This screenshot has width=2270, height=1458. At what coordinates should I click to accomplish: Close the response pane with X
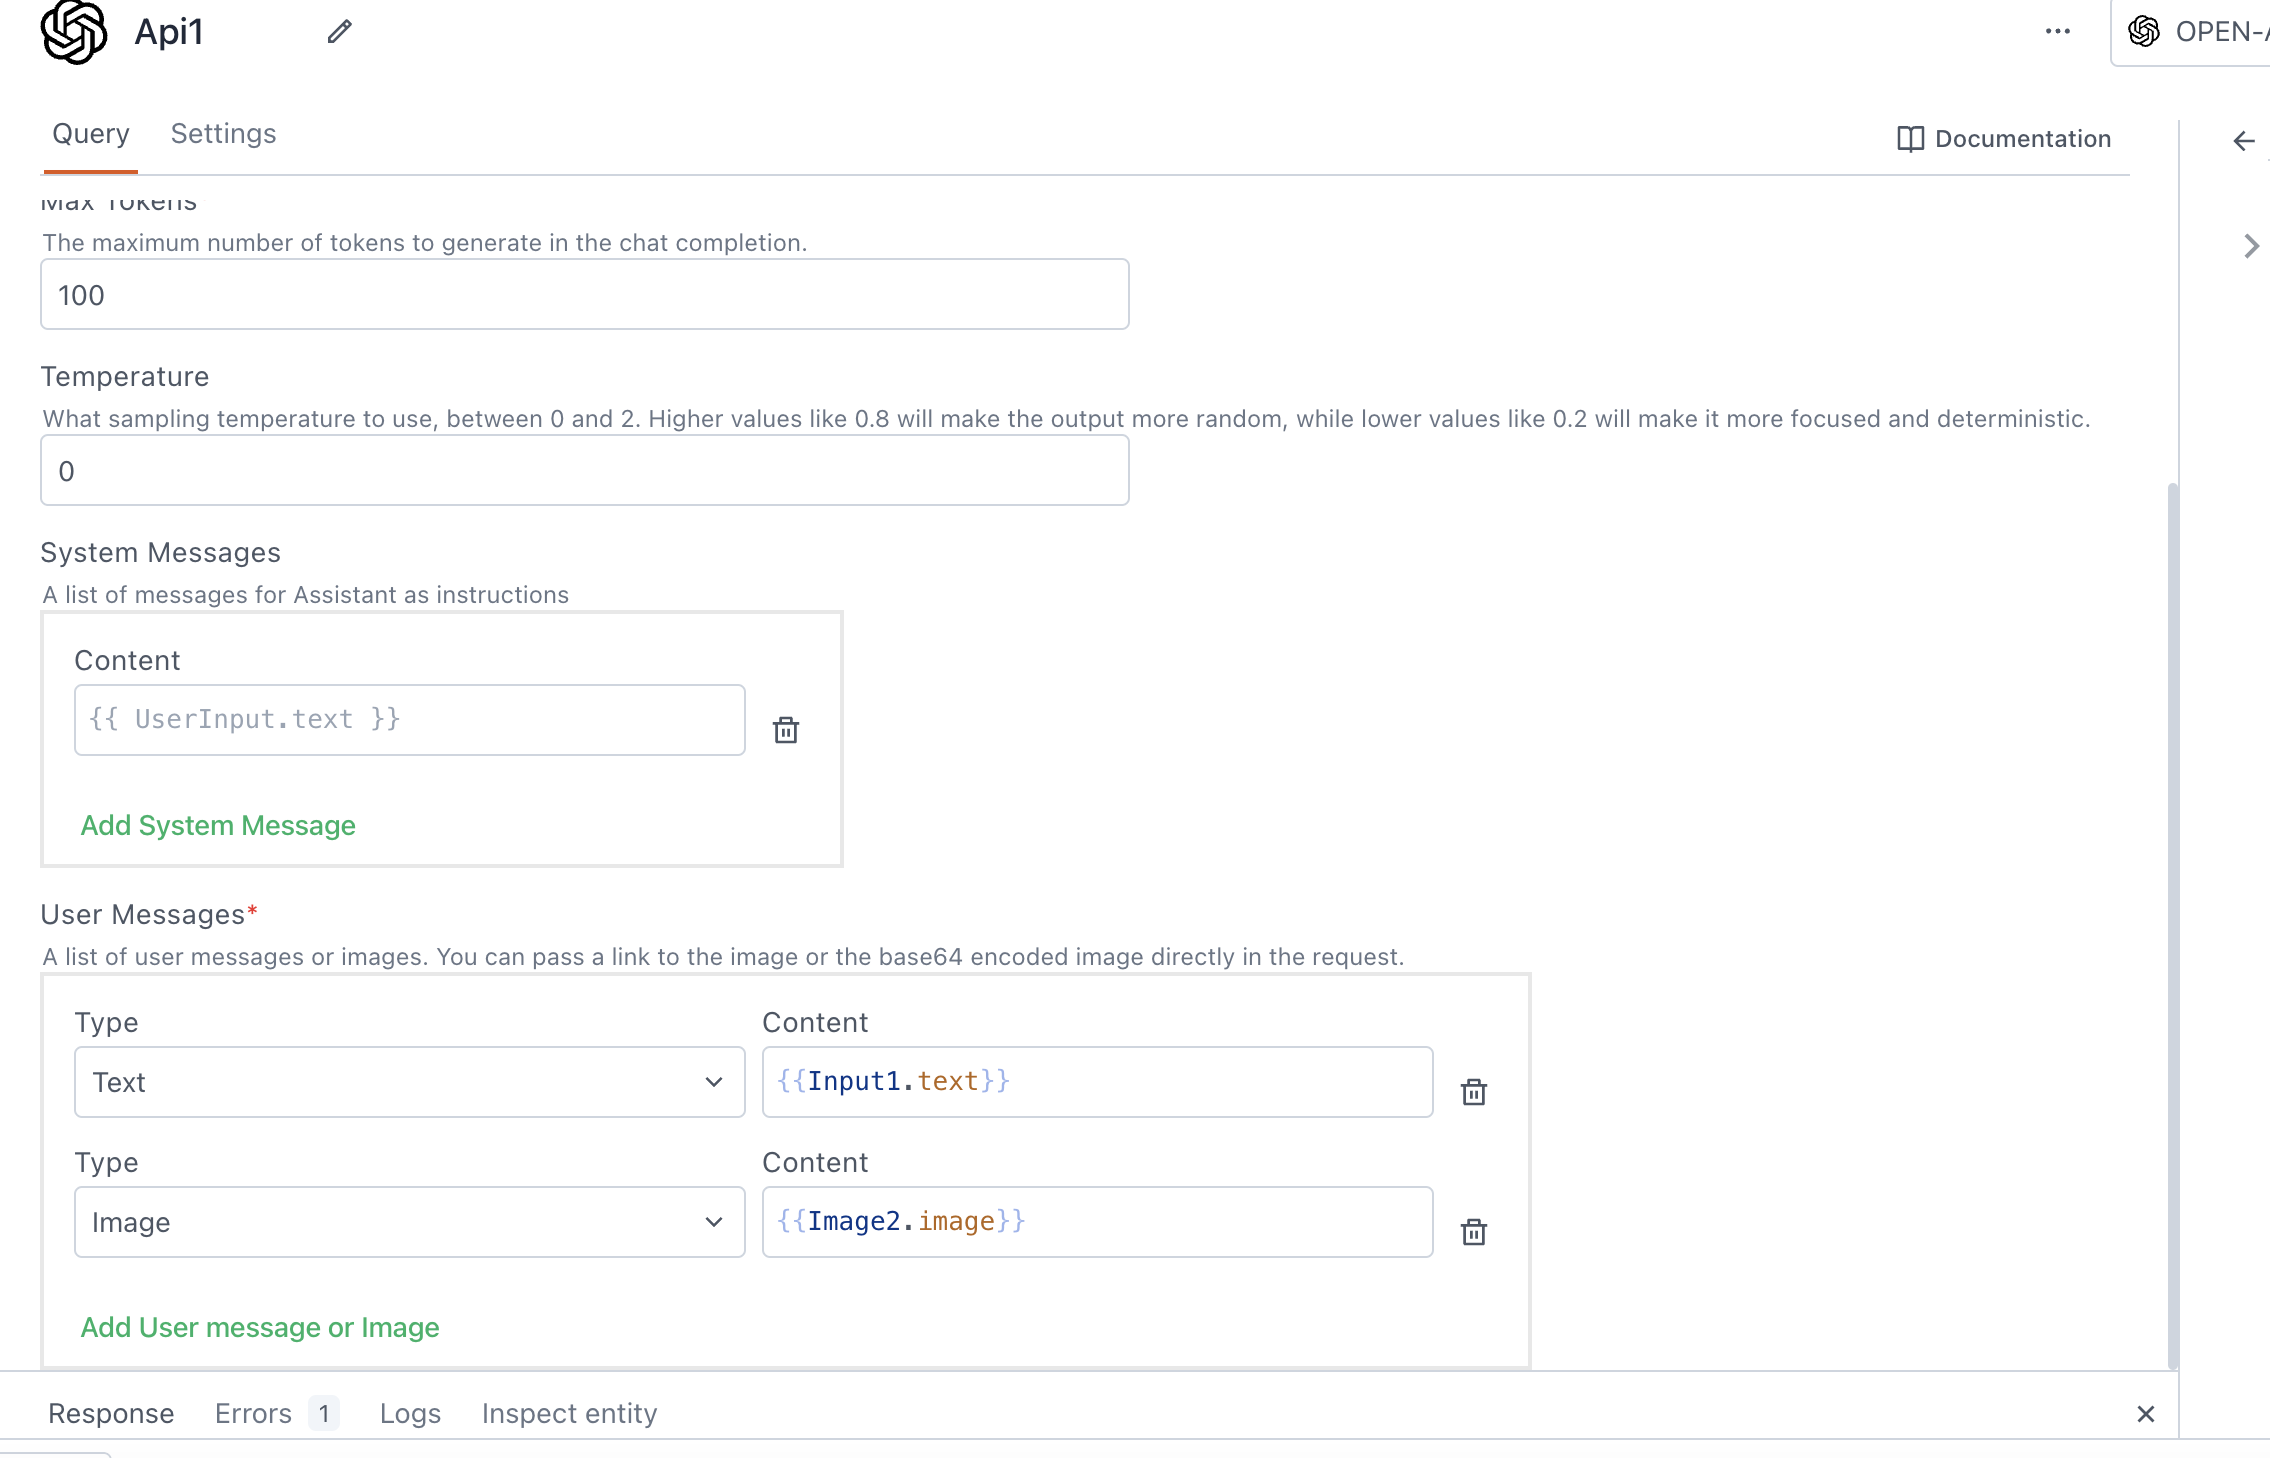pyautogui.click(x=2145, y=1414)
